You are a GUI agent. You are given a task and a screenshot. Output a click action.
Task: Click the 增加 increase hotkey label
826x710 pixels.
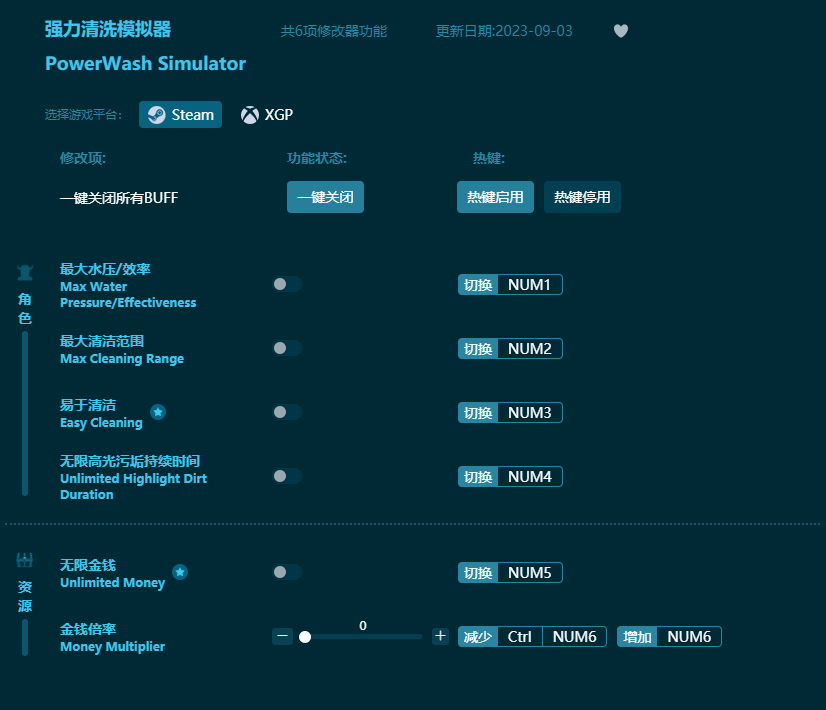coord(637,637)
